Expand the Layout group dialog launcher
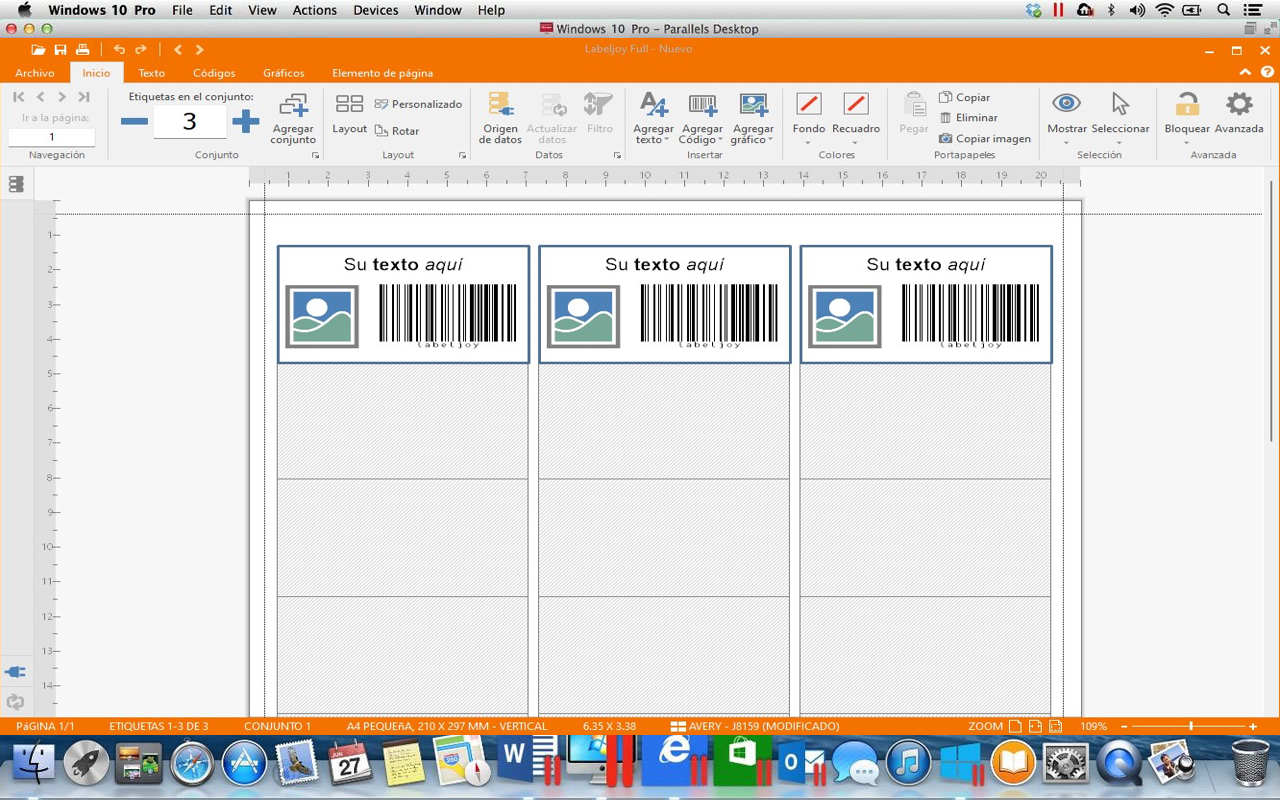The height and width of the screenshot is (800, 1280). [462, 155]
